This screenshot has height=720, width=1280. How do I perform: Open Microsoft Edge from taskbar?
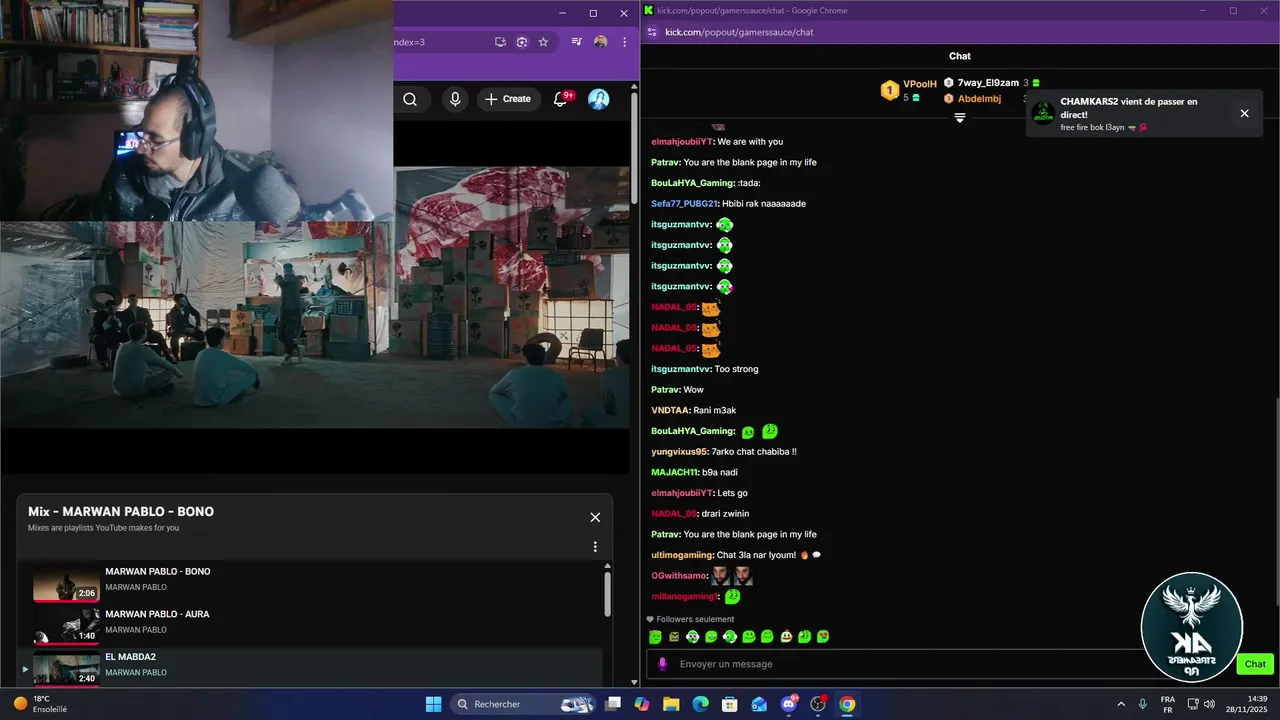[x=700, y=704]
